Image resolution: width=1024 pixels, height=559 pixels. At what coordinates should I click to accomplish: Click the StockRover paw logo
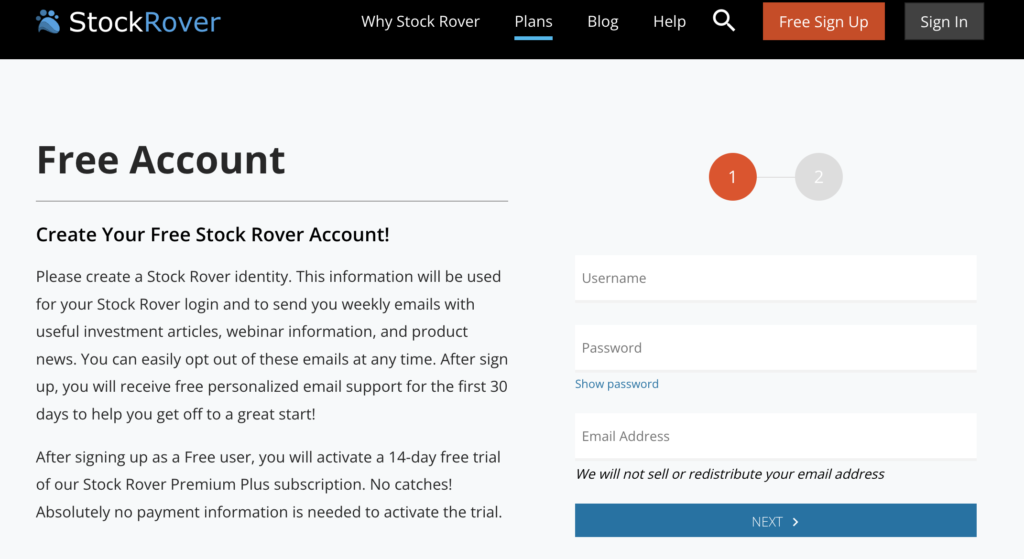click(x=48, y=22)
